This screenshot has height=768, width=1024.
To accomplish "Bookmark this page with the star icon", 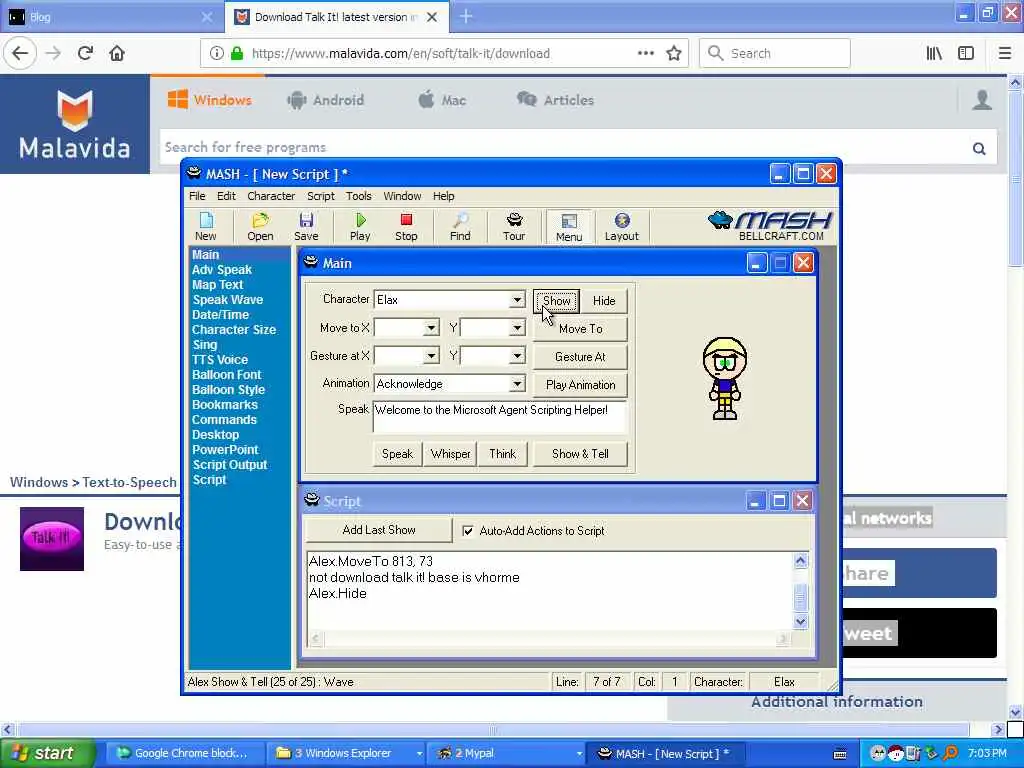I will coord(674,54).
